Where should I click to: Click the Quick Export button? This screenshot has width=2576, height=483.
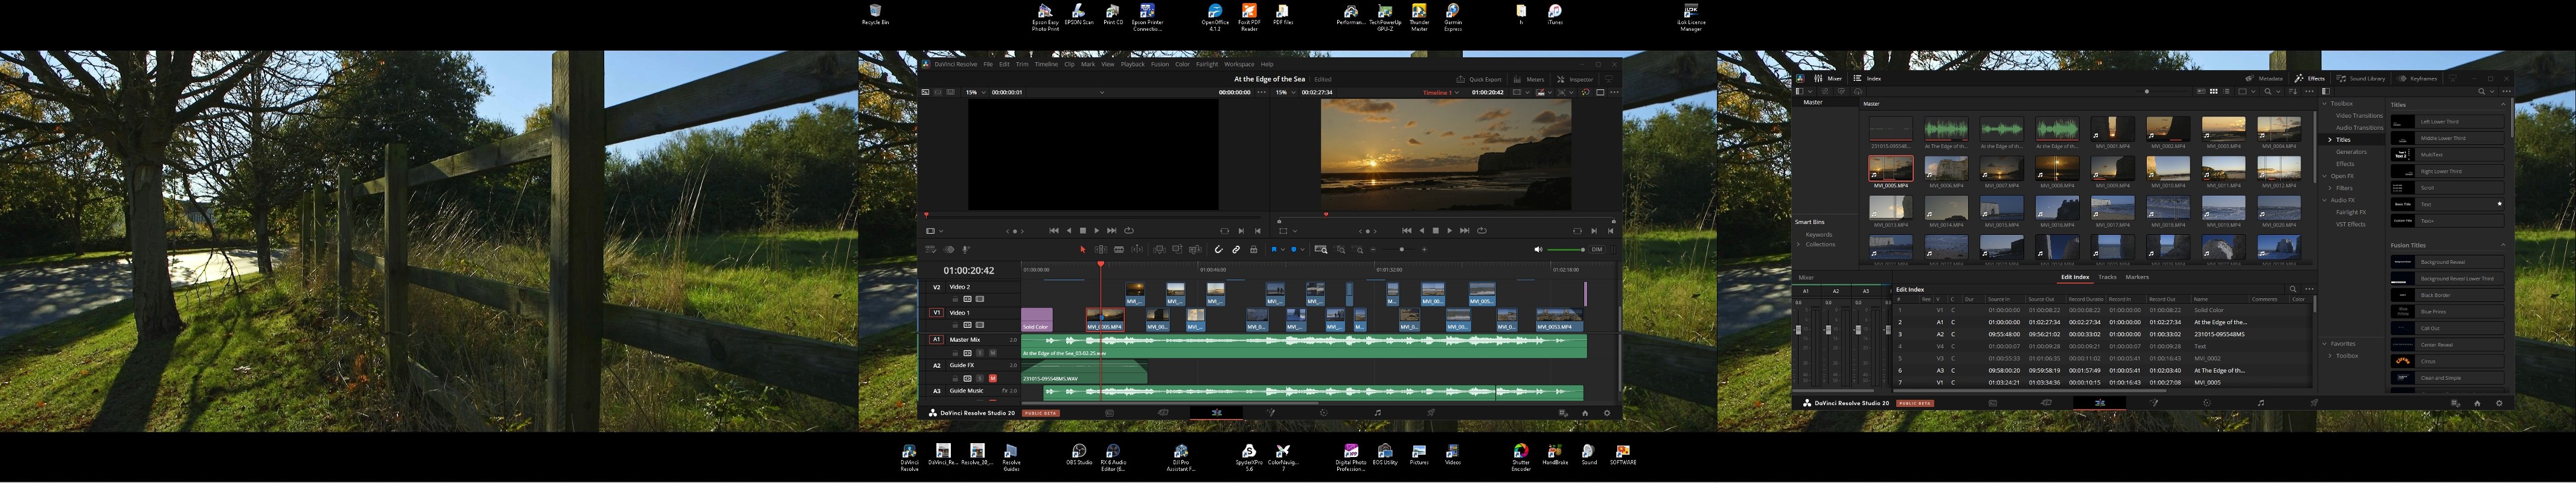(1479, 80)
